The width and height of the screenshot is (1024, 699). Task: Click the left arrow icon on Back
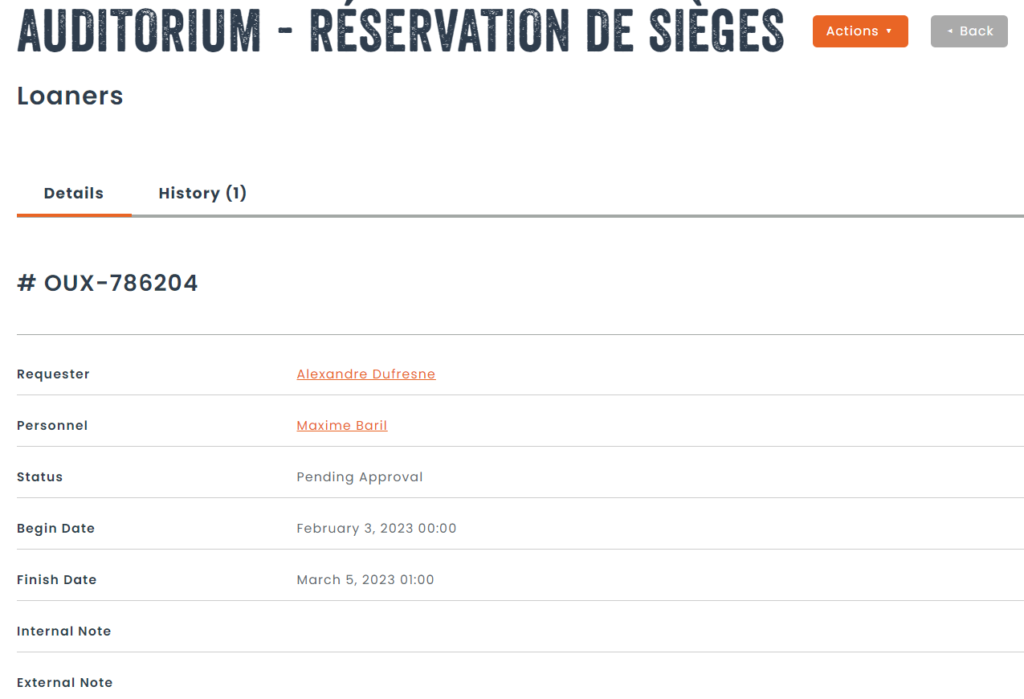pyautogui.click(x=950, y=31)
